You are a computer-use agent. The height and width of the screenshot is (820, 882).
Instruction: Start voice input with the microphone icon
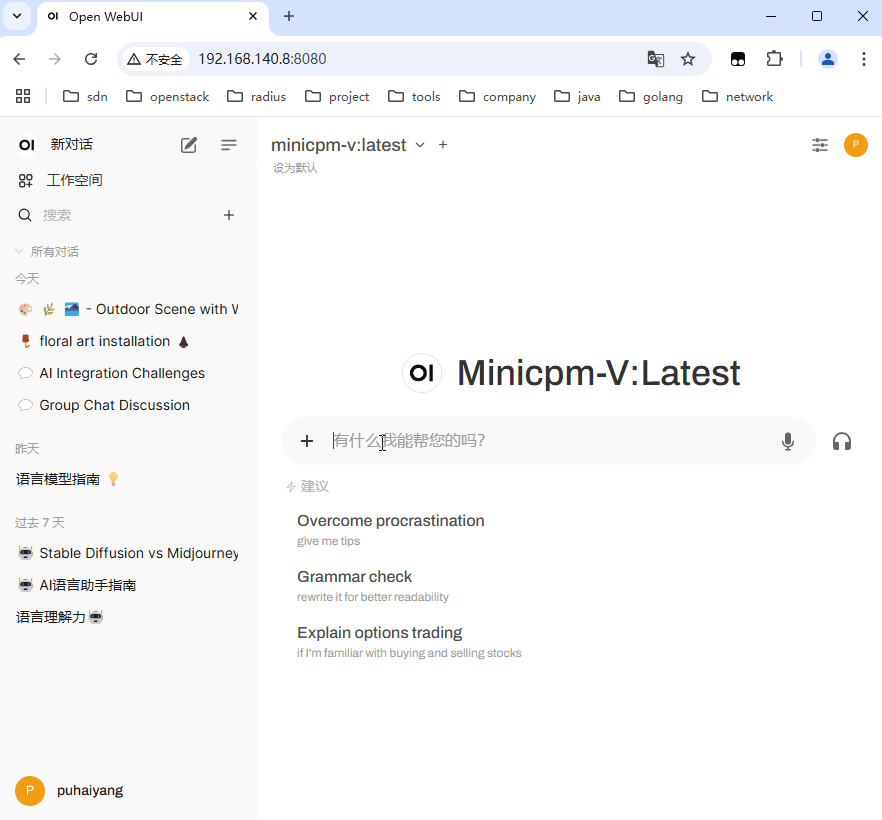point(788,441)
